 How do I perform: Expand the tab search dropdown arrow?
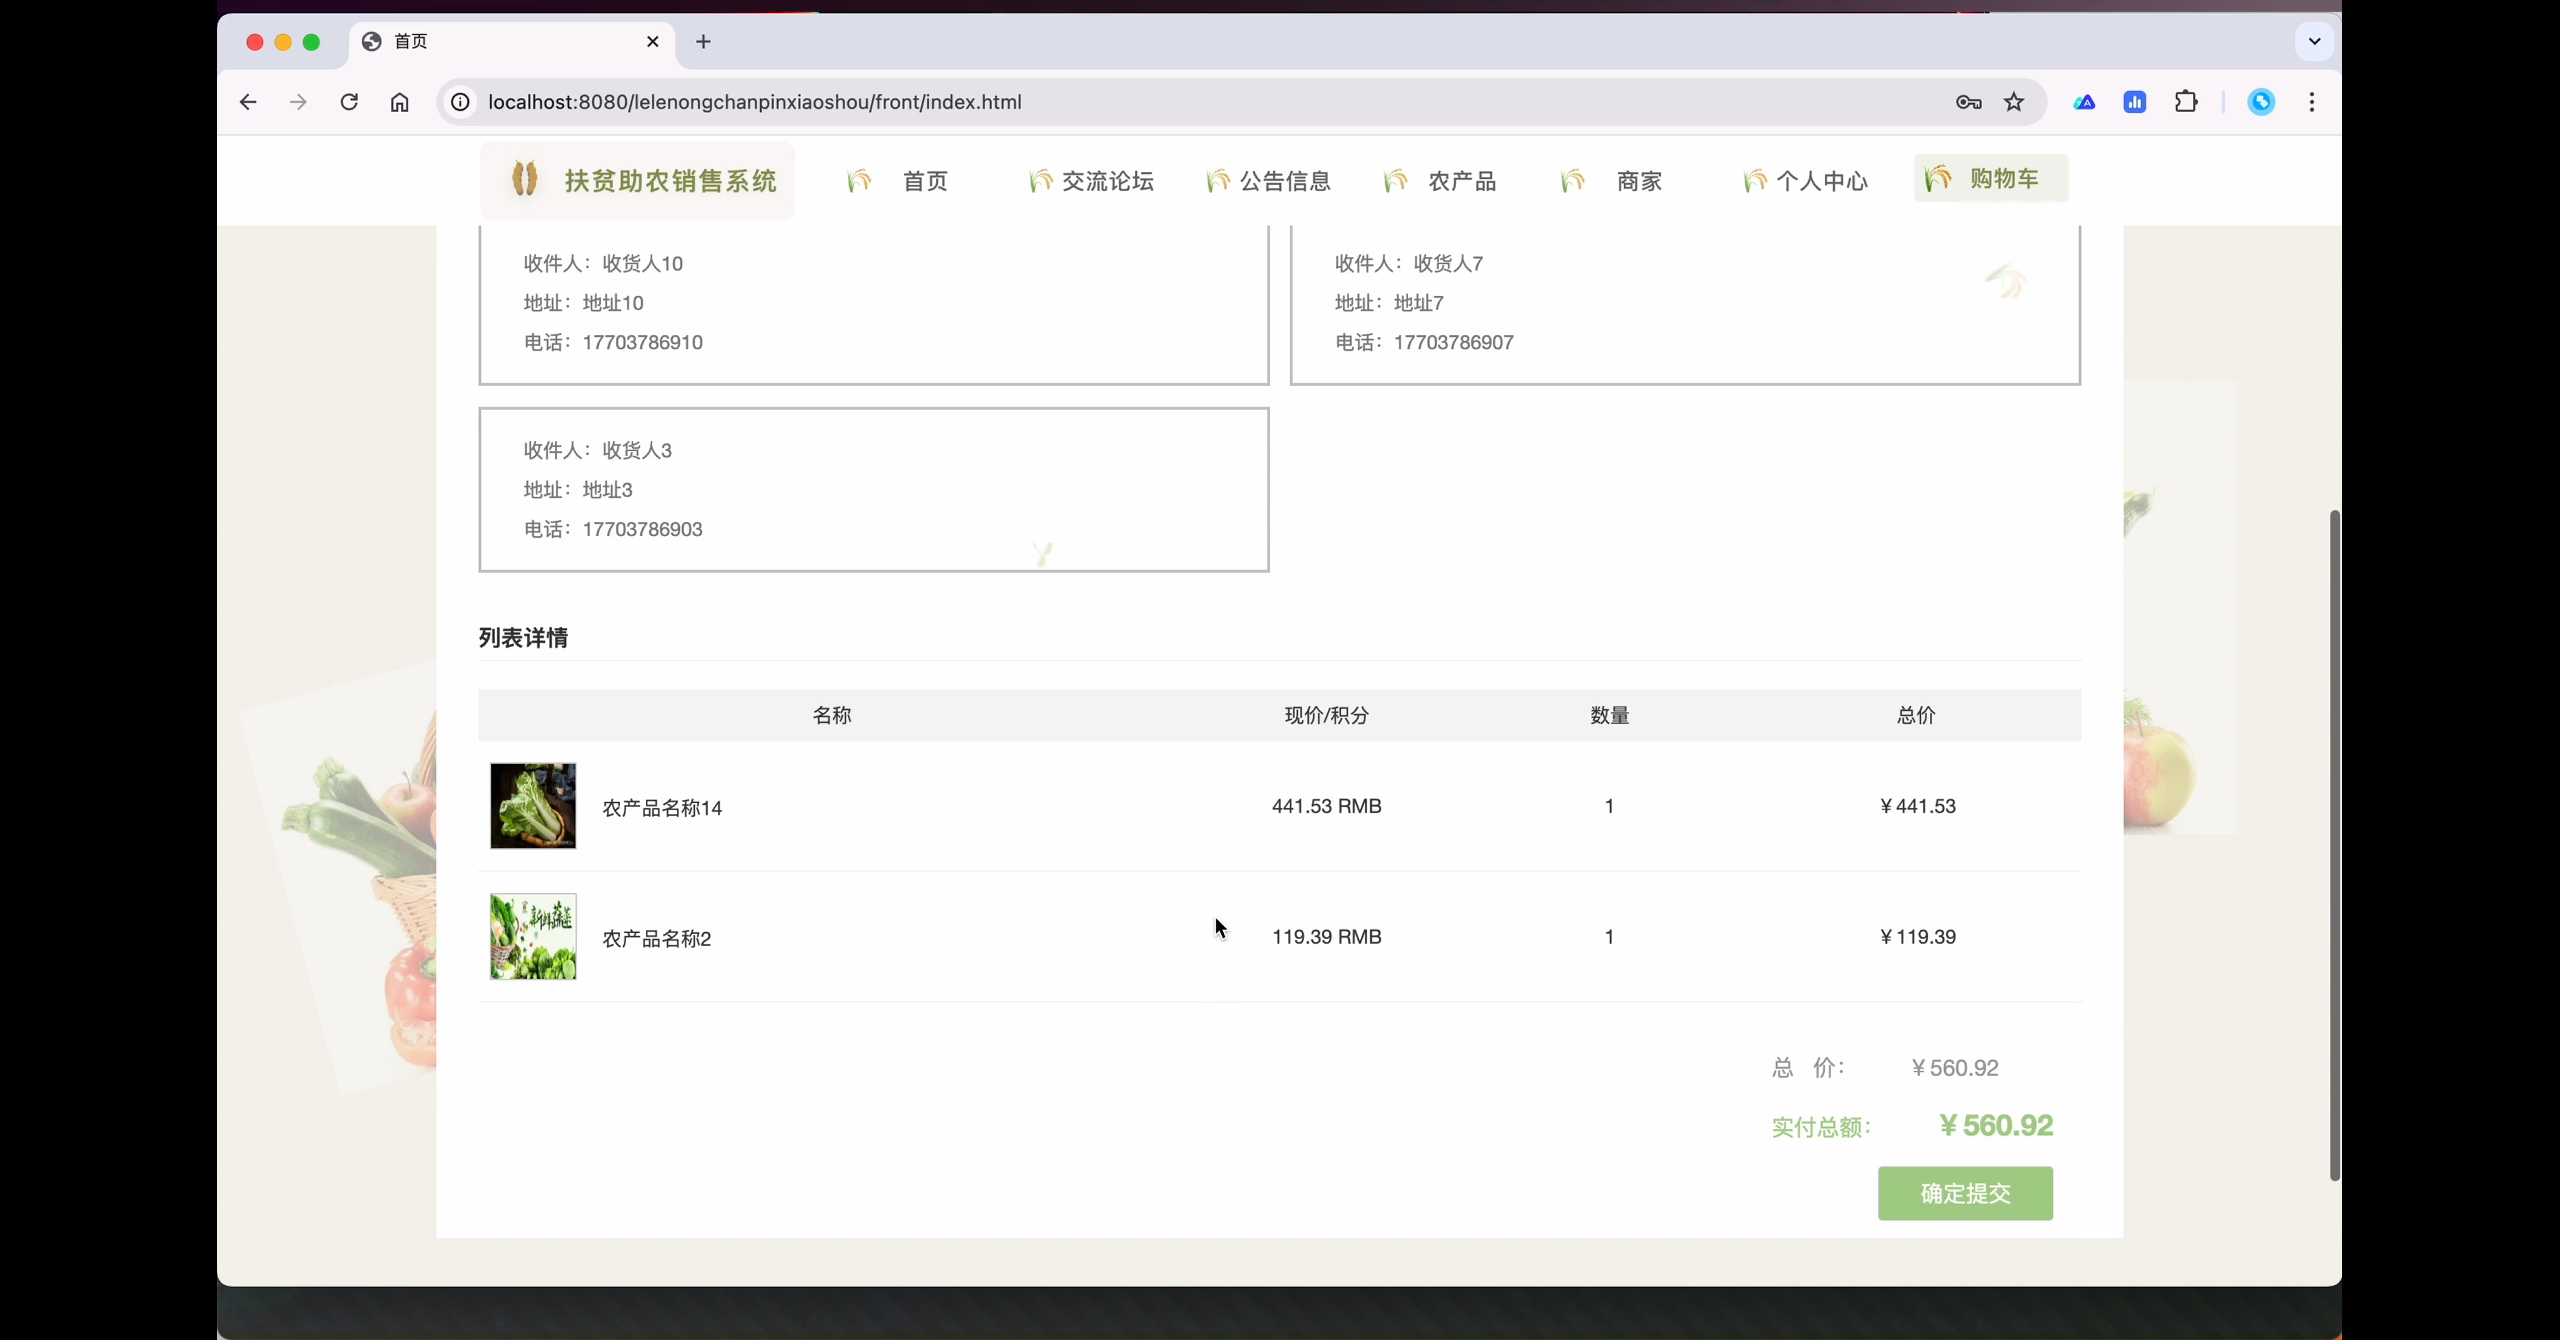click(x=2313, y=42)
